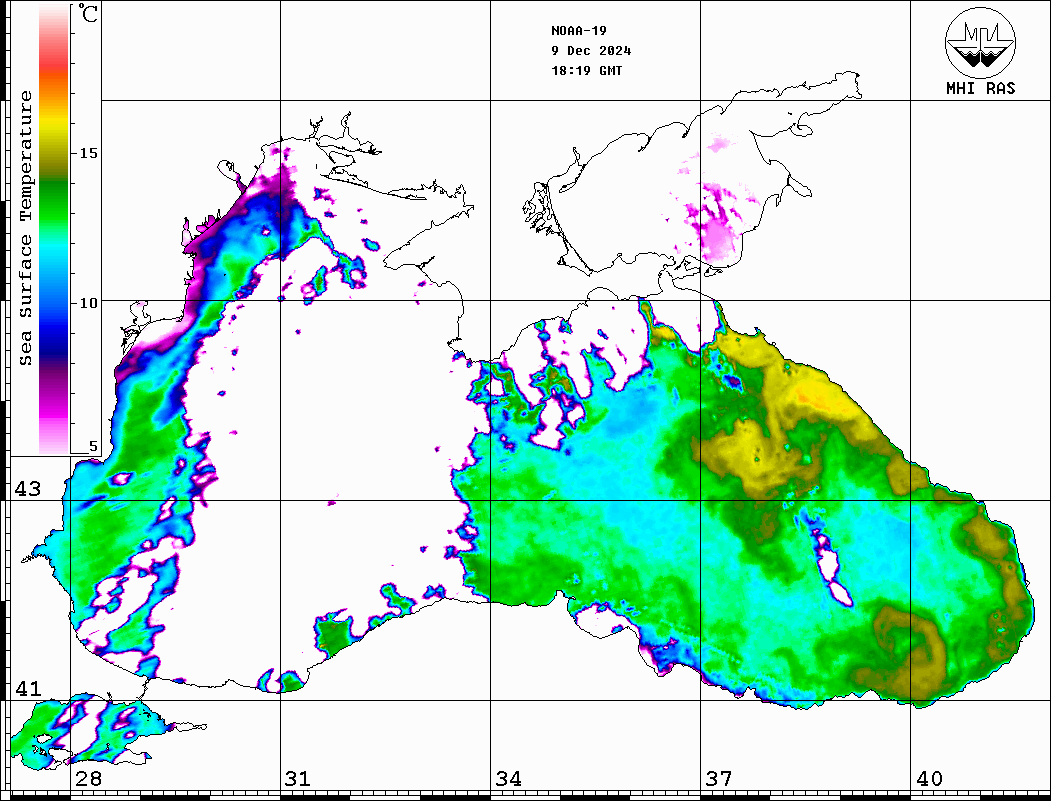The height and width of the screenshot is (801, 1051).
Task: Click longitude label 28
Action: tap(88, 778)
